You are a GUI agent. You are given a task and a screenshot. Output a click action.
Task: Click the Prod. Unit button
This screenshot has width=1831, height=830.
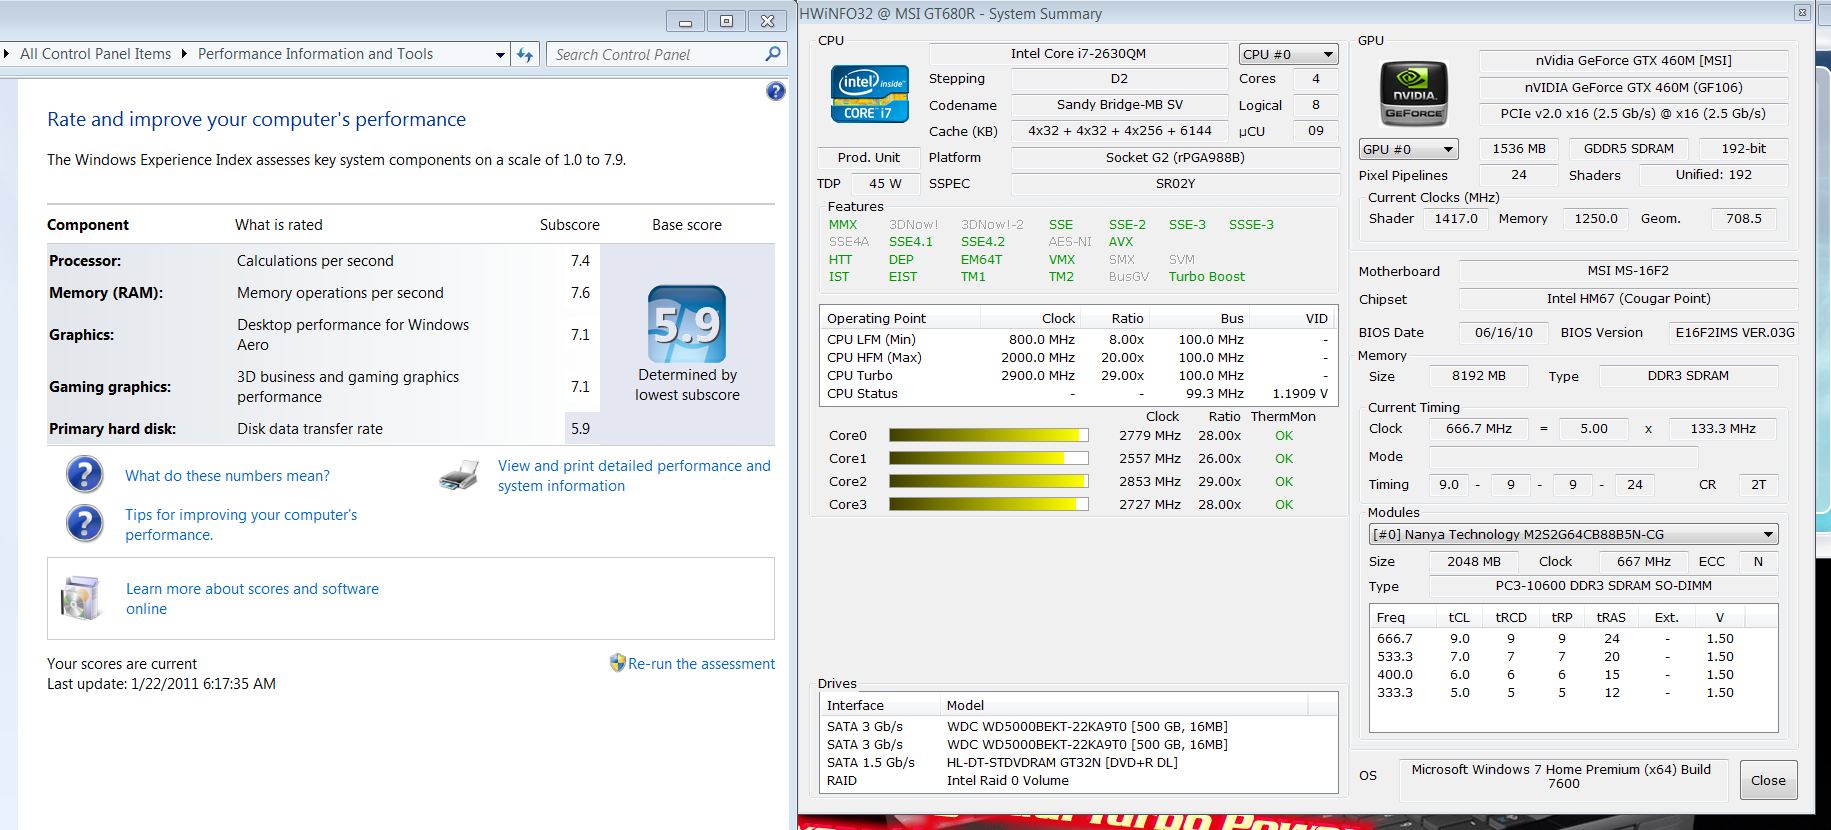[x=868, y=157]
